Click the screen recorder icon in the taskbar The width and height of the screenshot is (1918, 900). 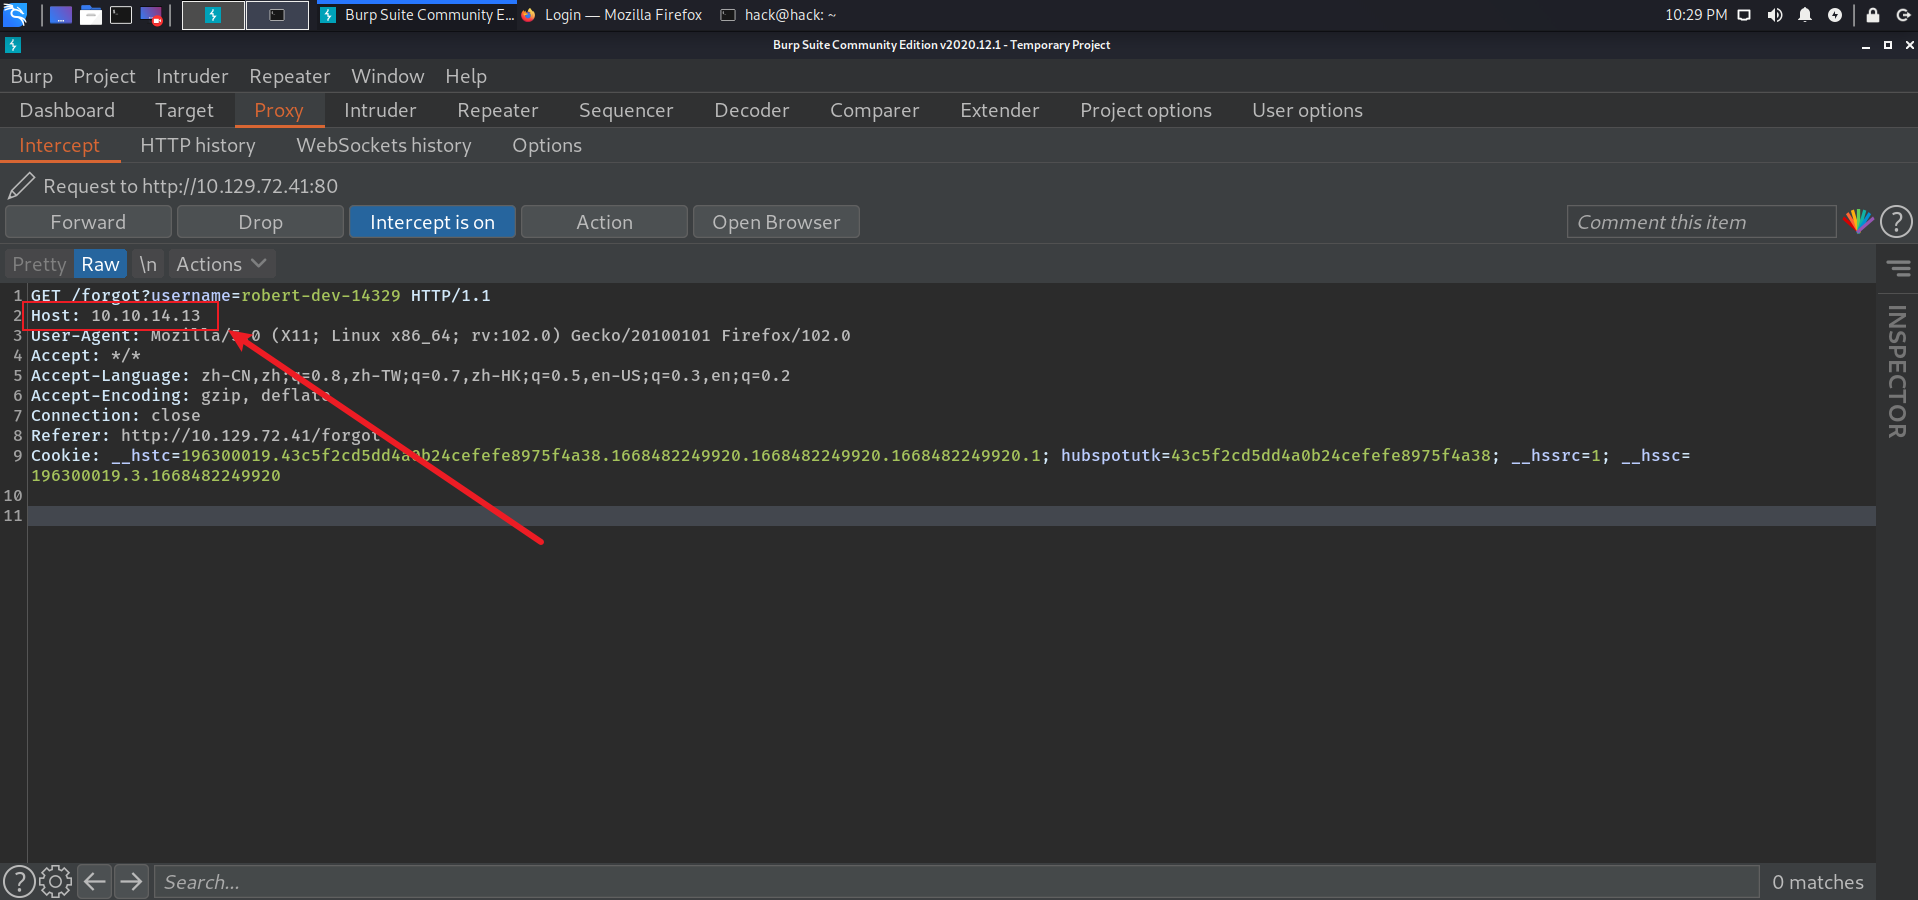tap(151, 15)
